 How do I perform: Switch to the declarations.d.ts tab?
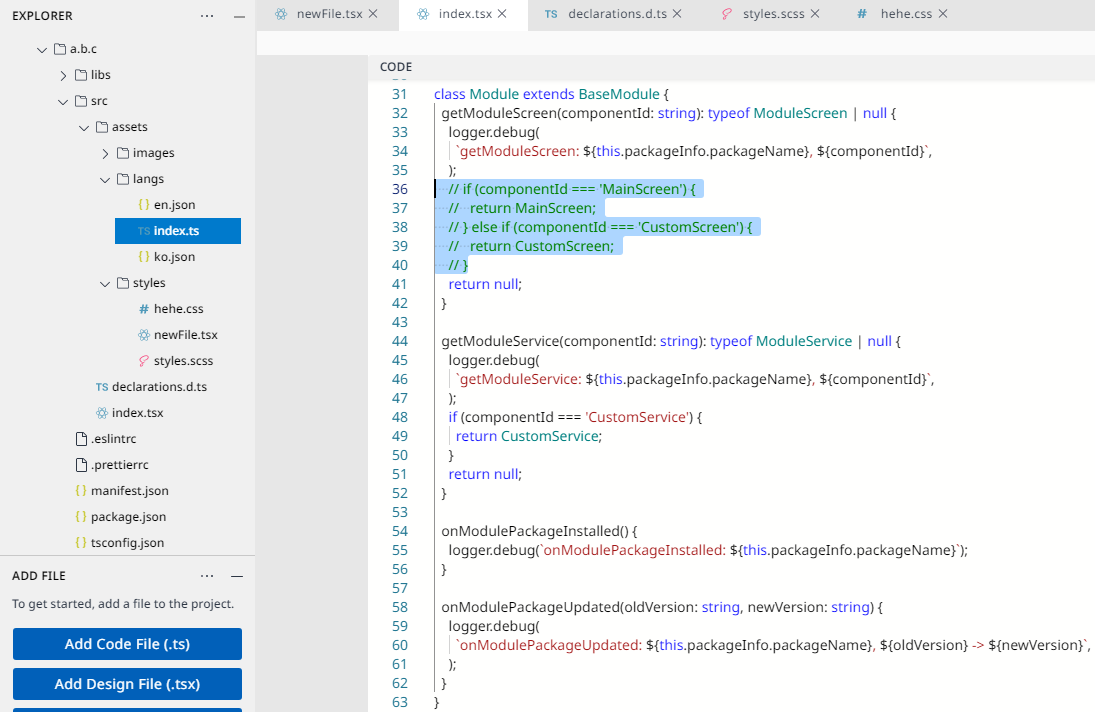click(615, 14)
